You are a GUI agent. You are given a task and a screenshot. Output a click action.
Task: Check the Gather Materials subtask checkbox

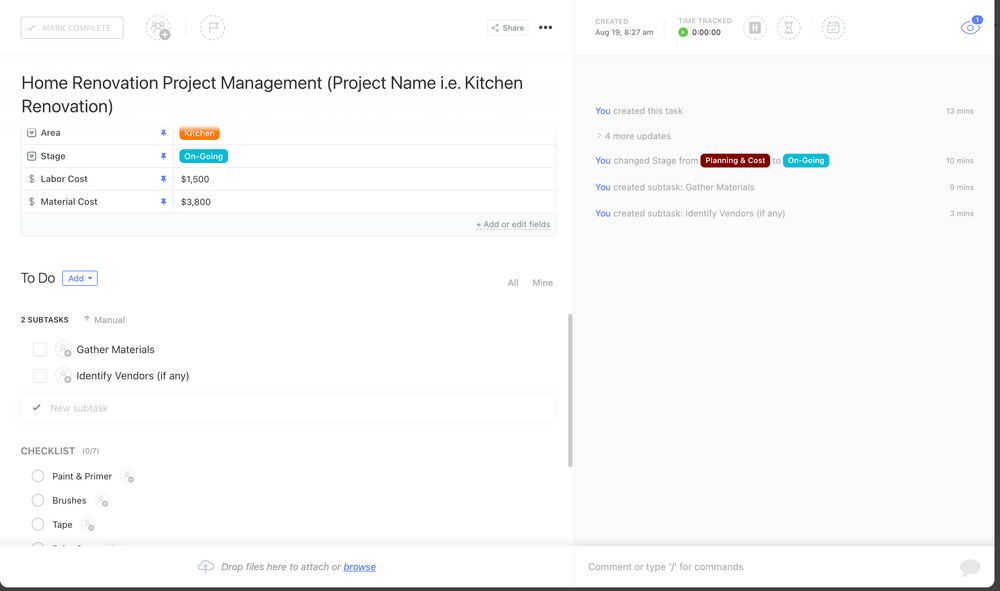(x=38, y=349)
